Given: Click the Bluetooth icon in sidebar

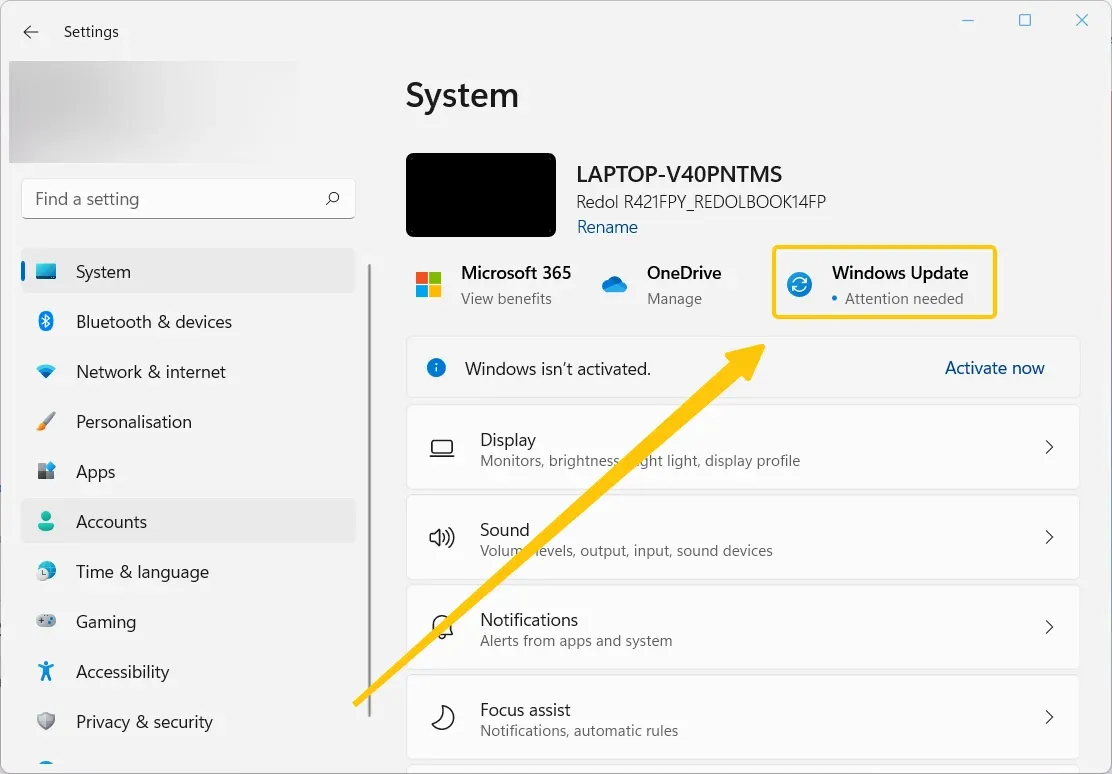Looking at the screenshot, I should point(46,321).
